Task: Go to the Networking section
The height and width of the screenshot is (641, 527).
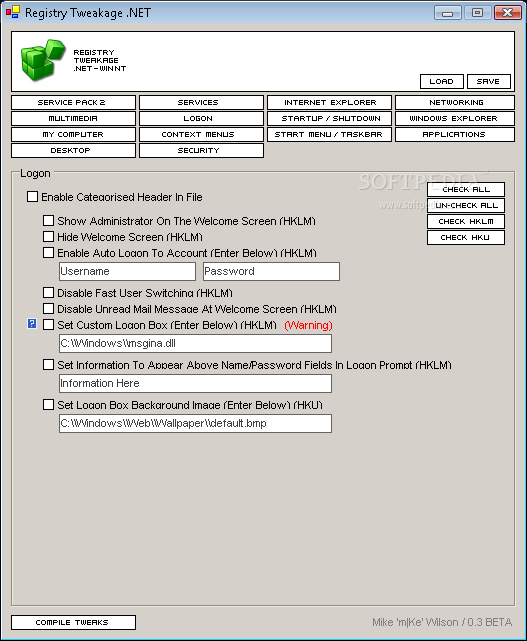Action: click(455, 102)
